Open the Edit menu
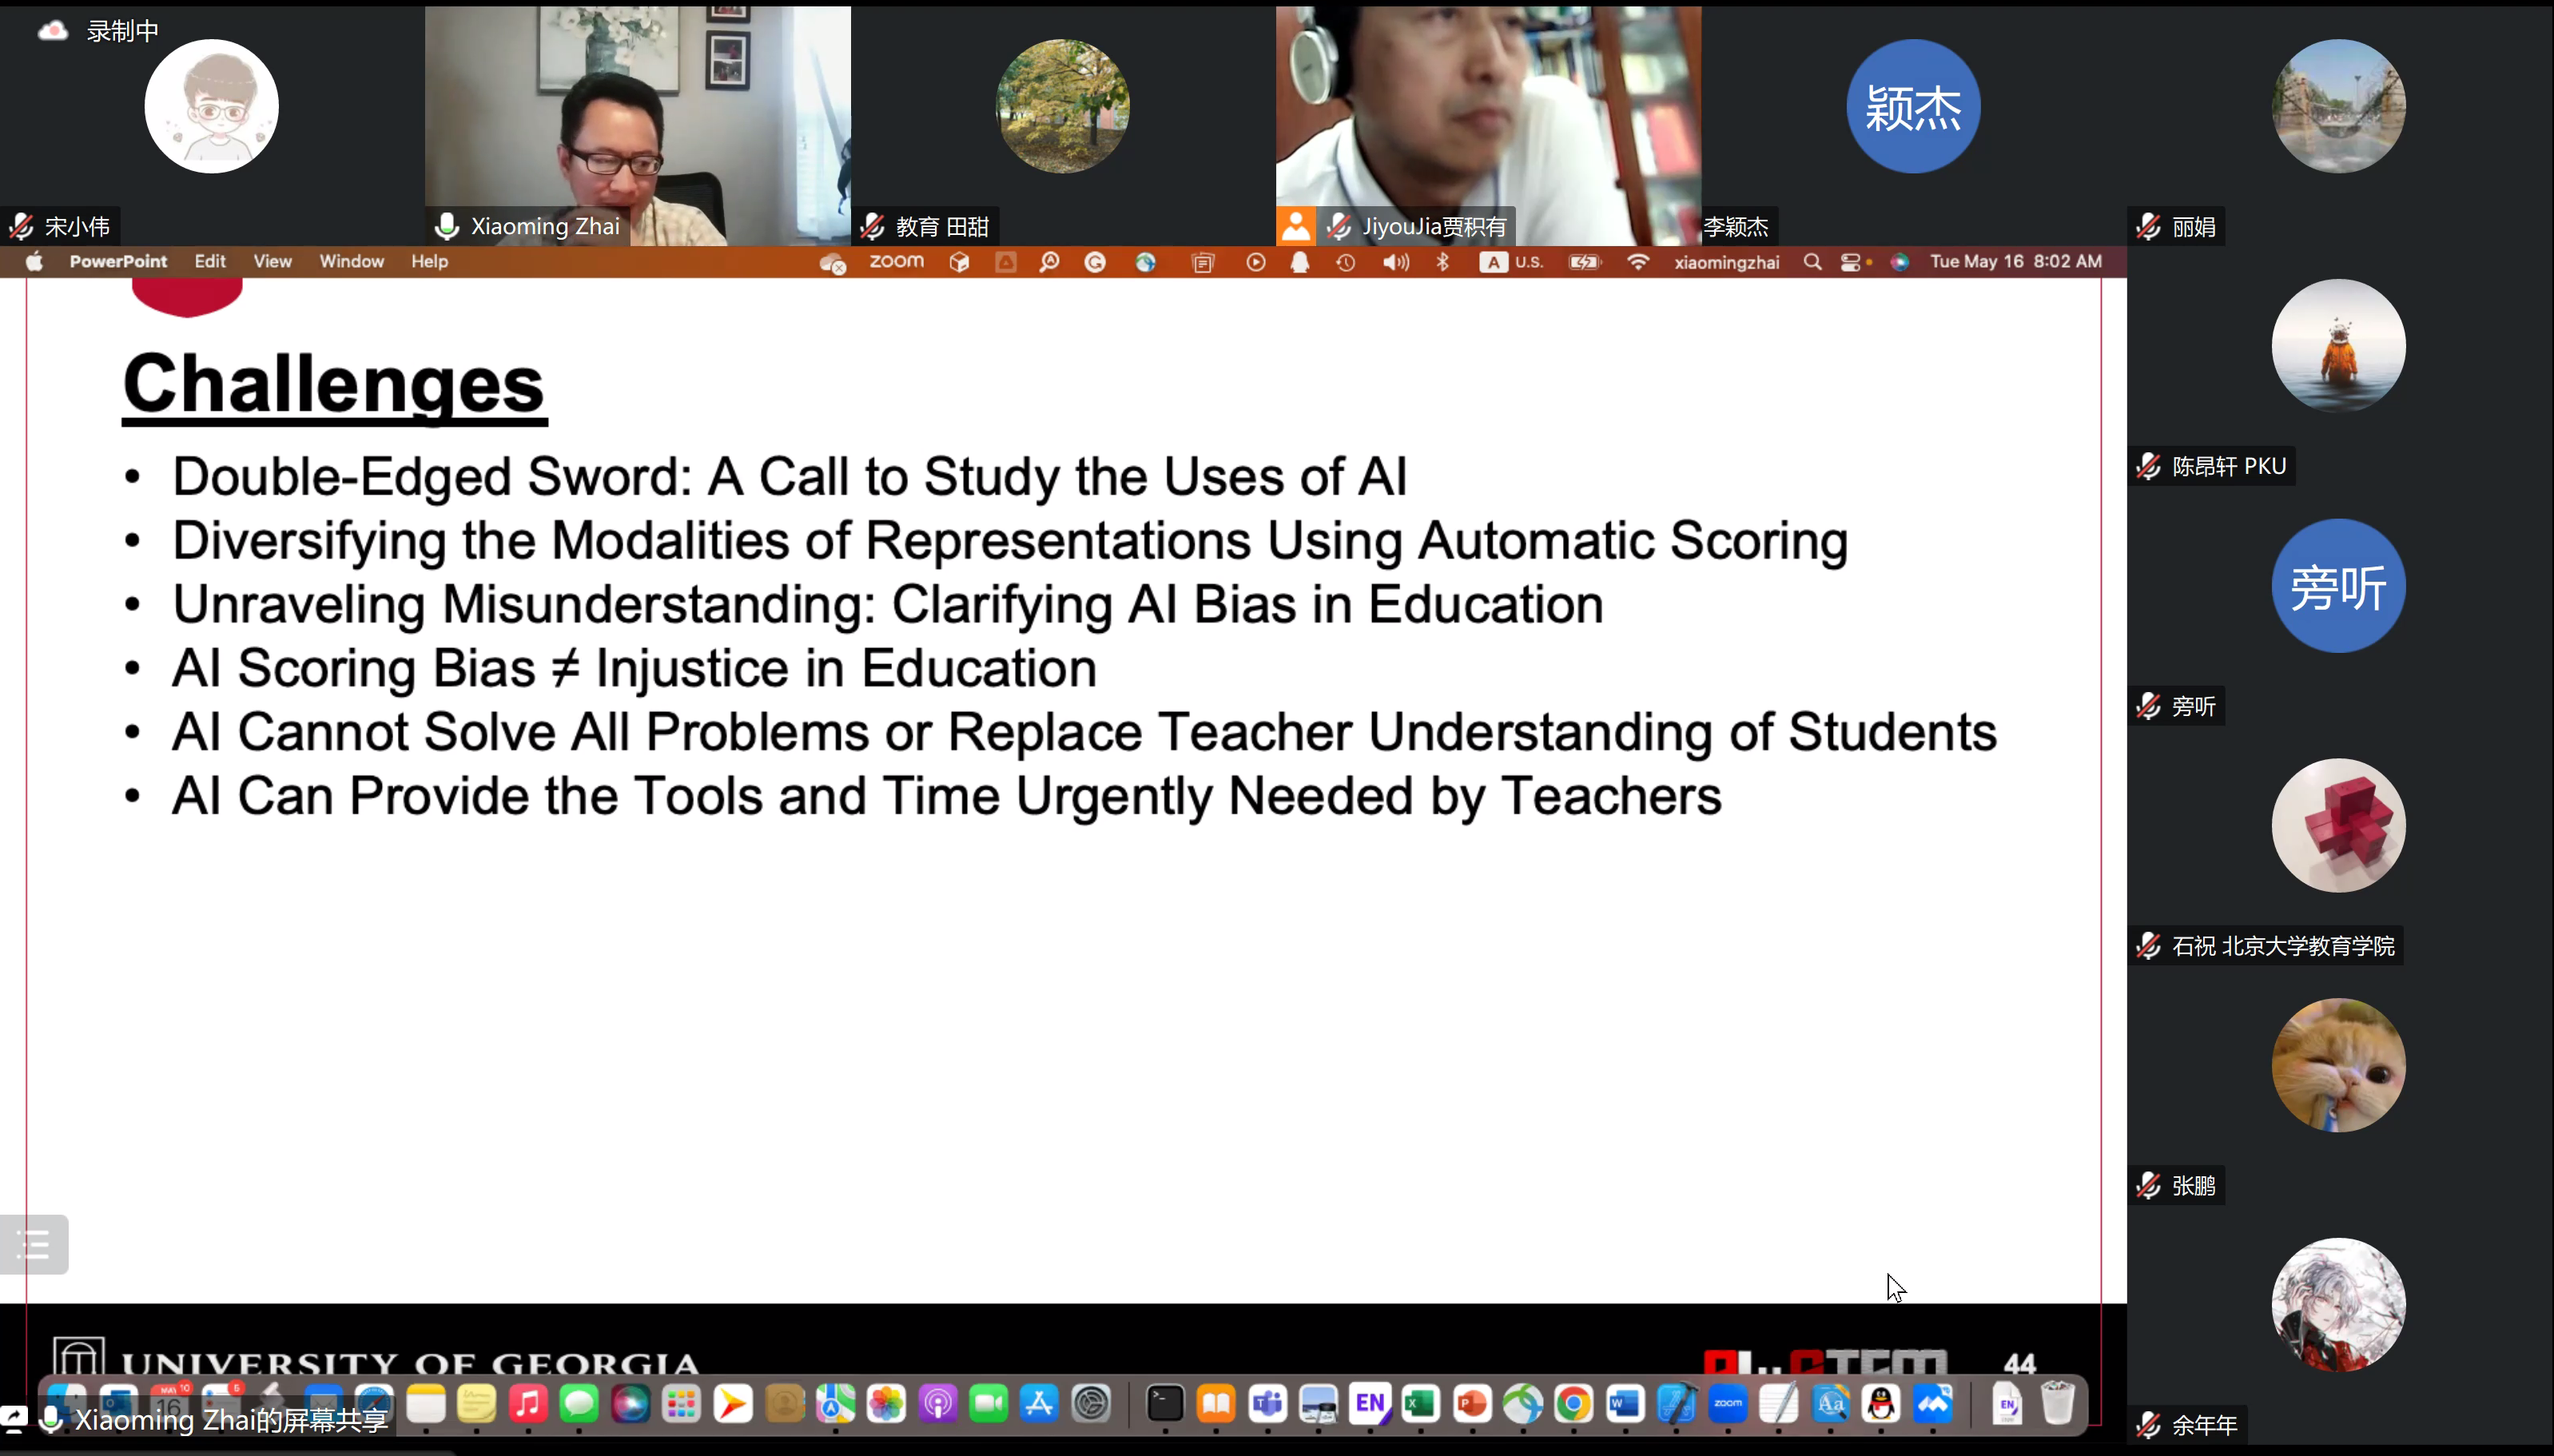The height and width of the screenshot is (1456, 2554). pyautogui.click(x=210, y=262)
